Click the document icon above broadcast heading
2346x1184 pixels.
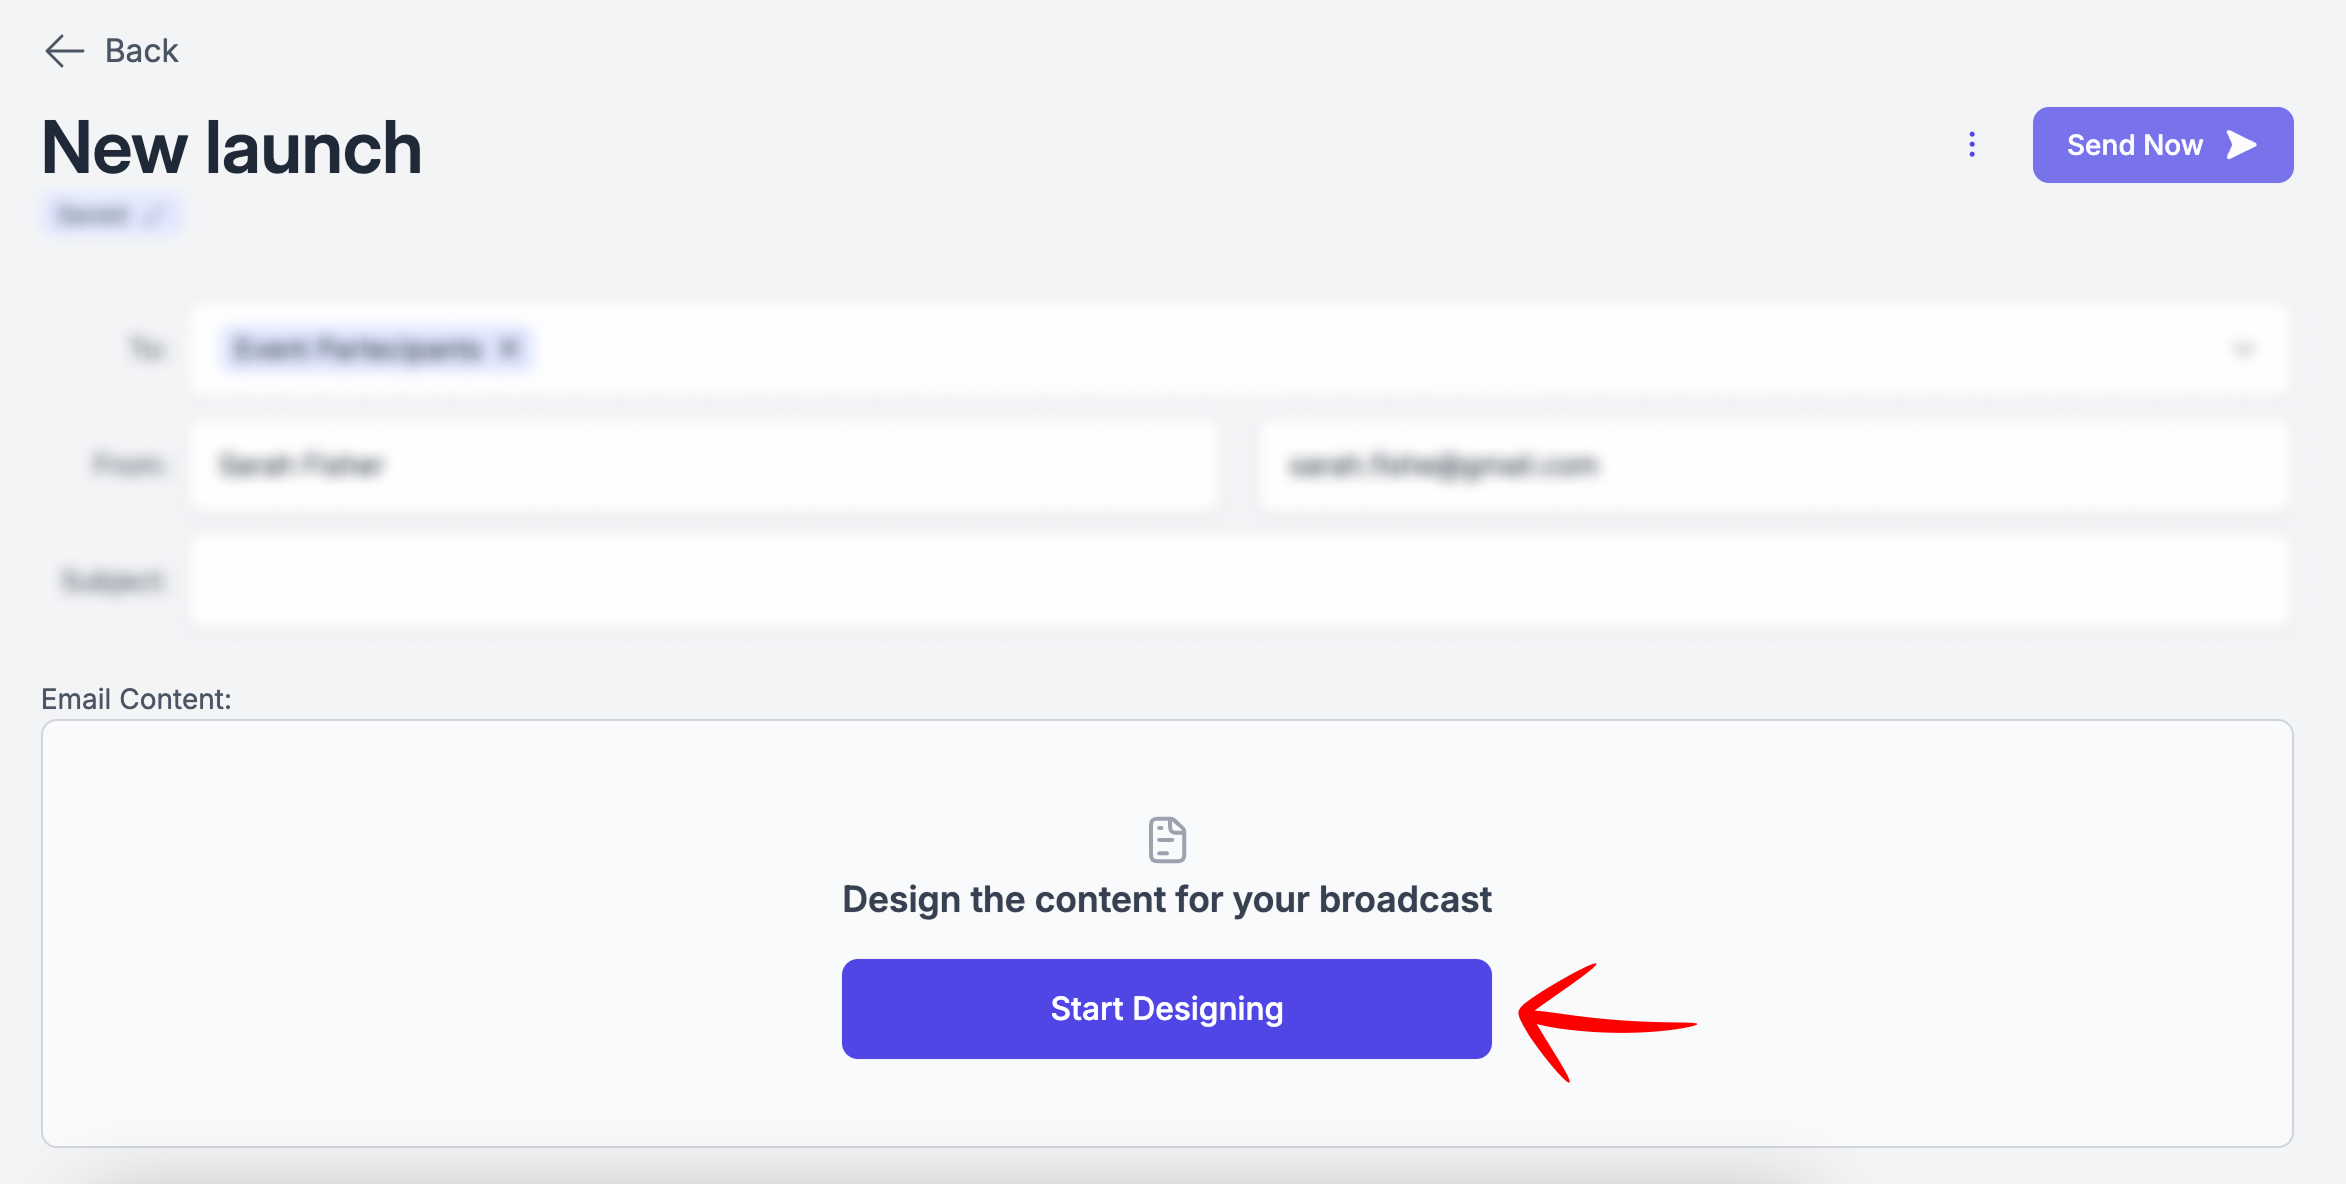(1167, 840)
